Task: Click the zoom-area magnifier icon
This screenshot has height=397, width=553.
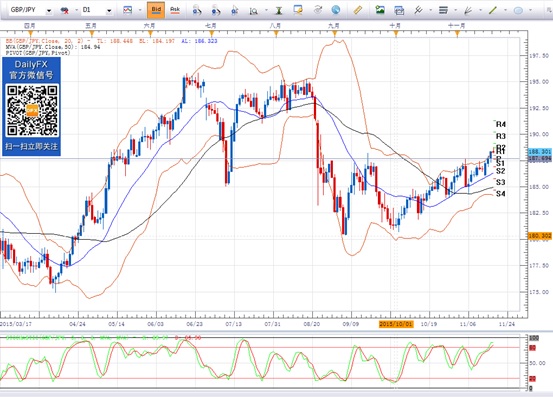Action: pyautogui.click(x=254, y=11)
